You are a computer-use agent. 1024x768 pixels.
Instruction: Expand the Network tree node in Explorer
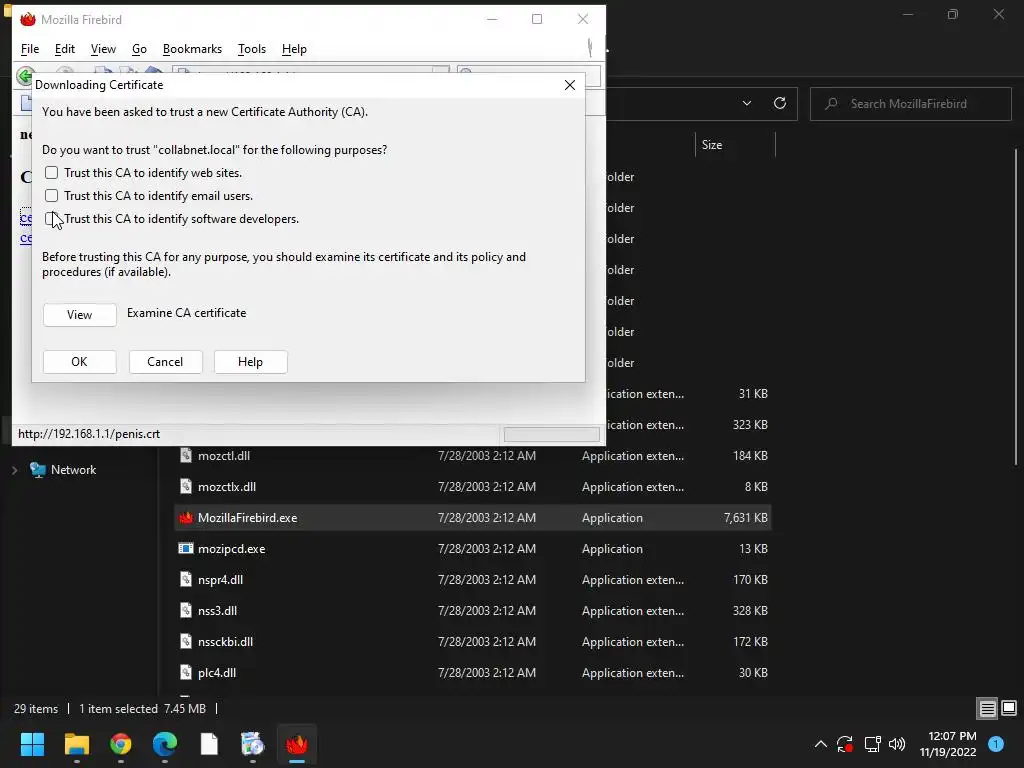point(14,470)
